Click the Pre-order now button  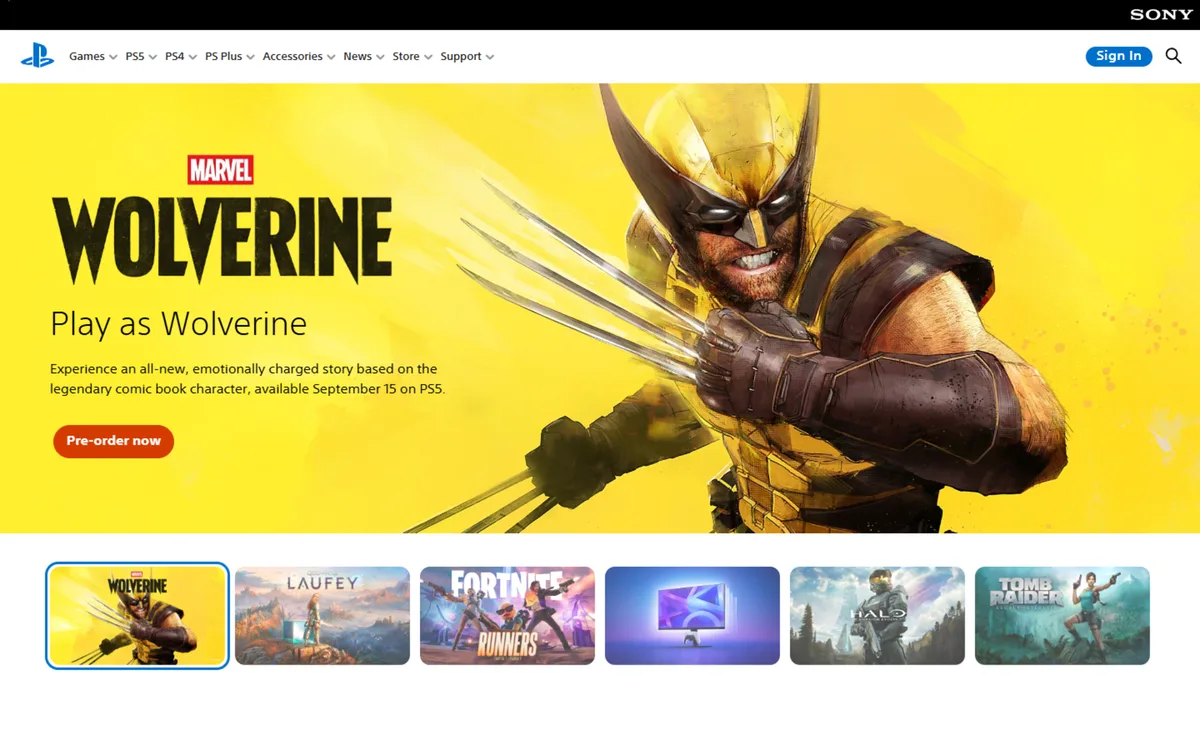pos(114,441)
